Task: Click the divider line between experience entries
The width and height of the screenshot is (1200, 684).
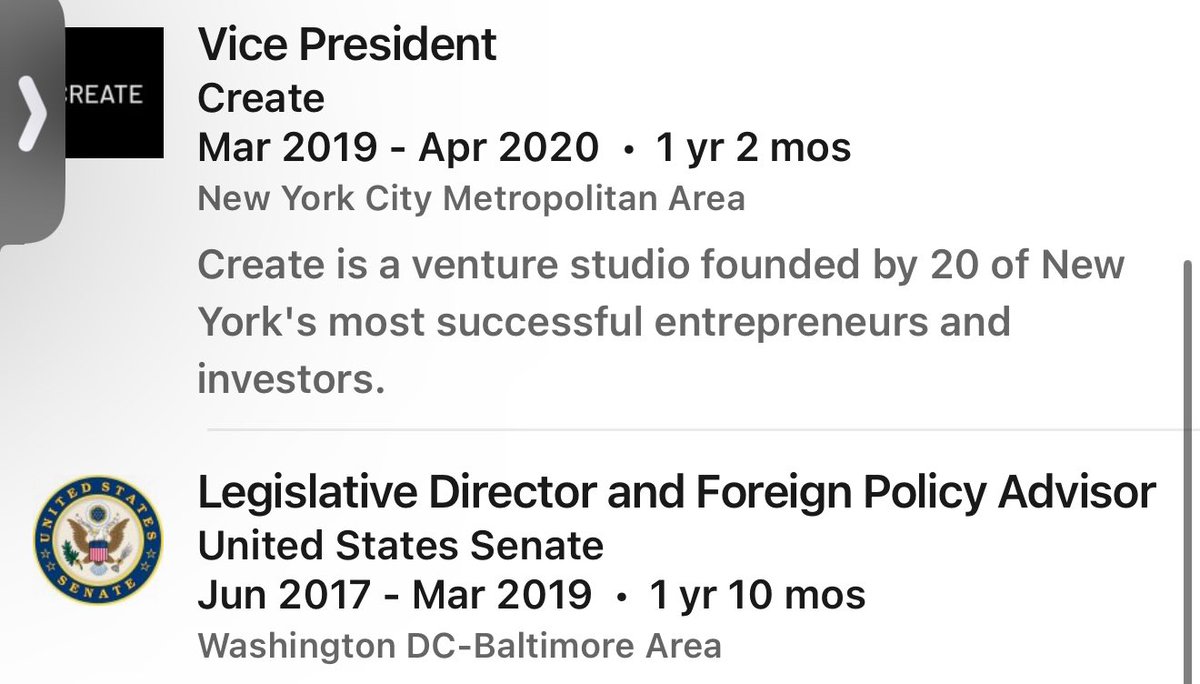Action: 700,429
